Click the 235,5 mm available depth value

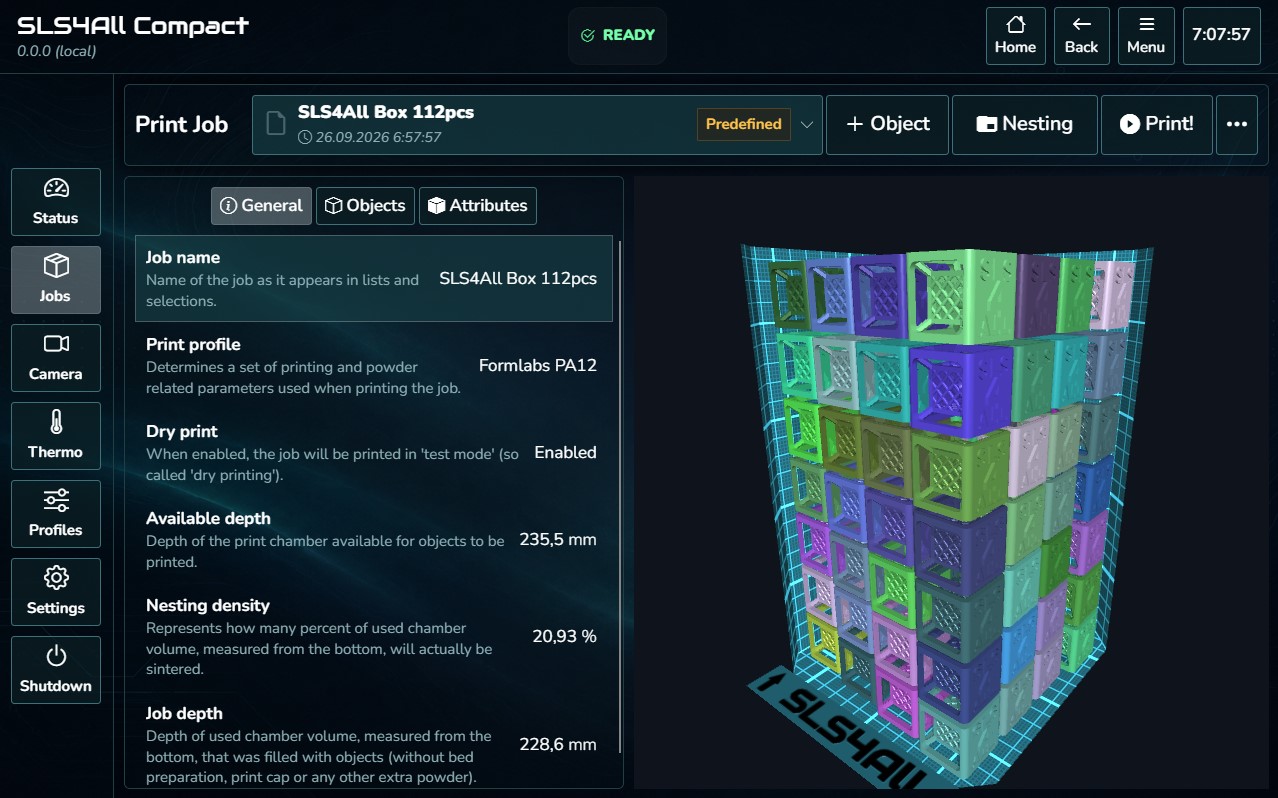point(558,540)
